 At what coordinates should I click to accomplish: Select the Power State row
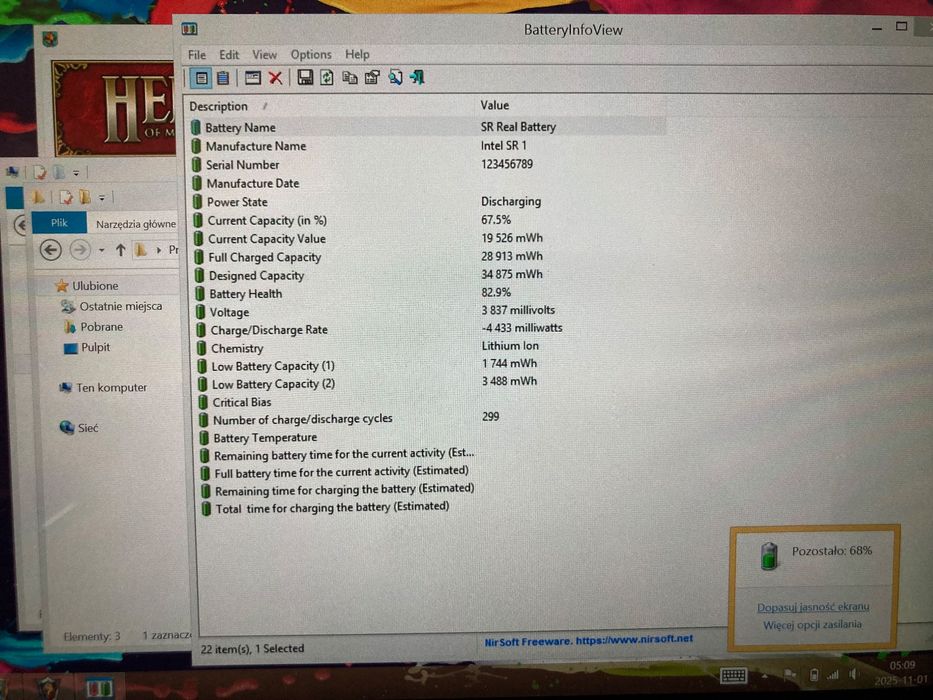click(x=427, y=202)
